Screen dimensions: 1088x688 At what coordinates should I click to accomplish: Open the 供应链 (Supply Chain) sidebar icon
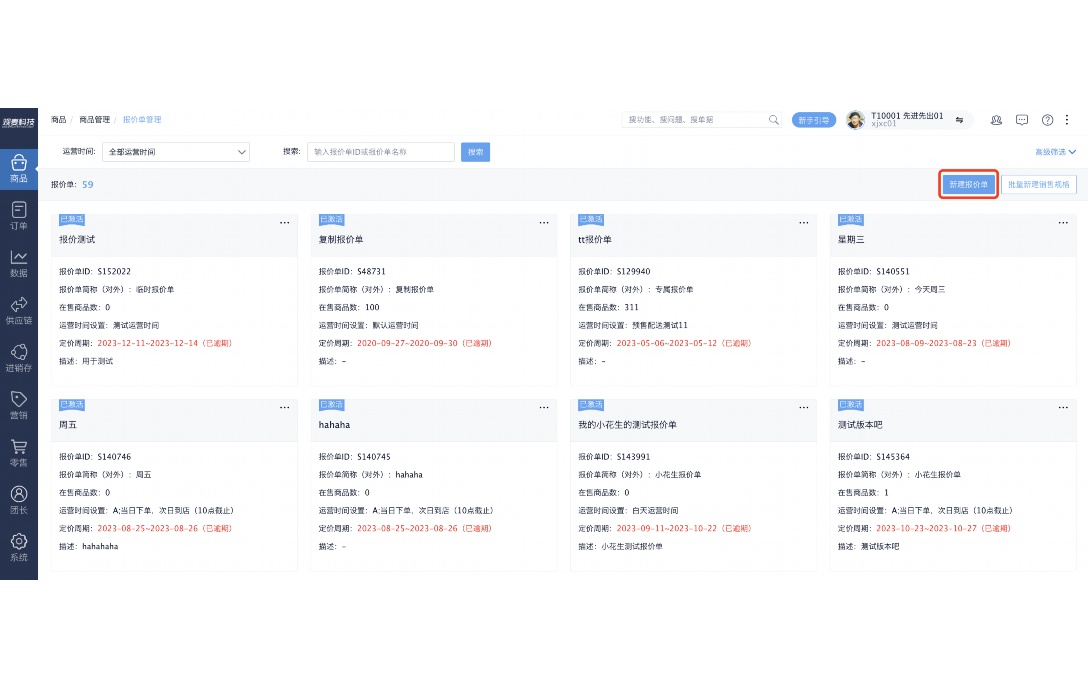pyautogui.click(x=19, y=306)
